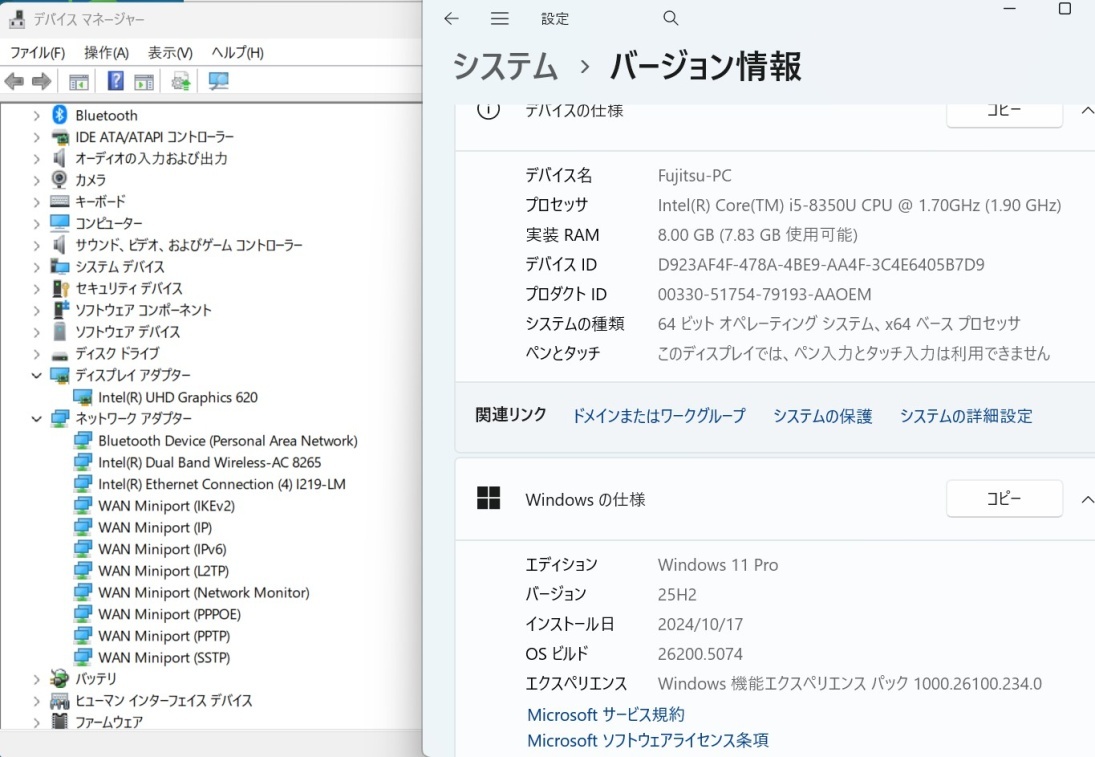Expand the Bluetooth device category
The width and height of the screenshot is (1095, 757).
(36, 115)
